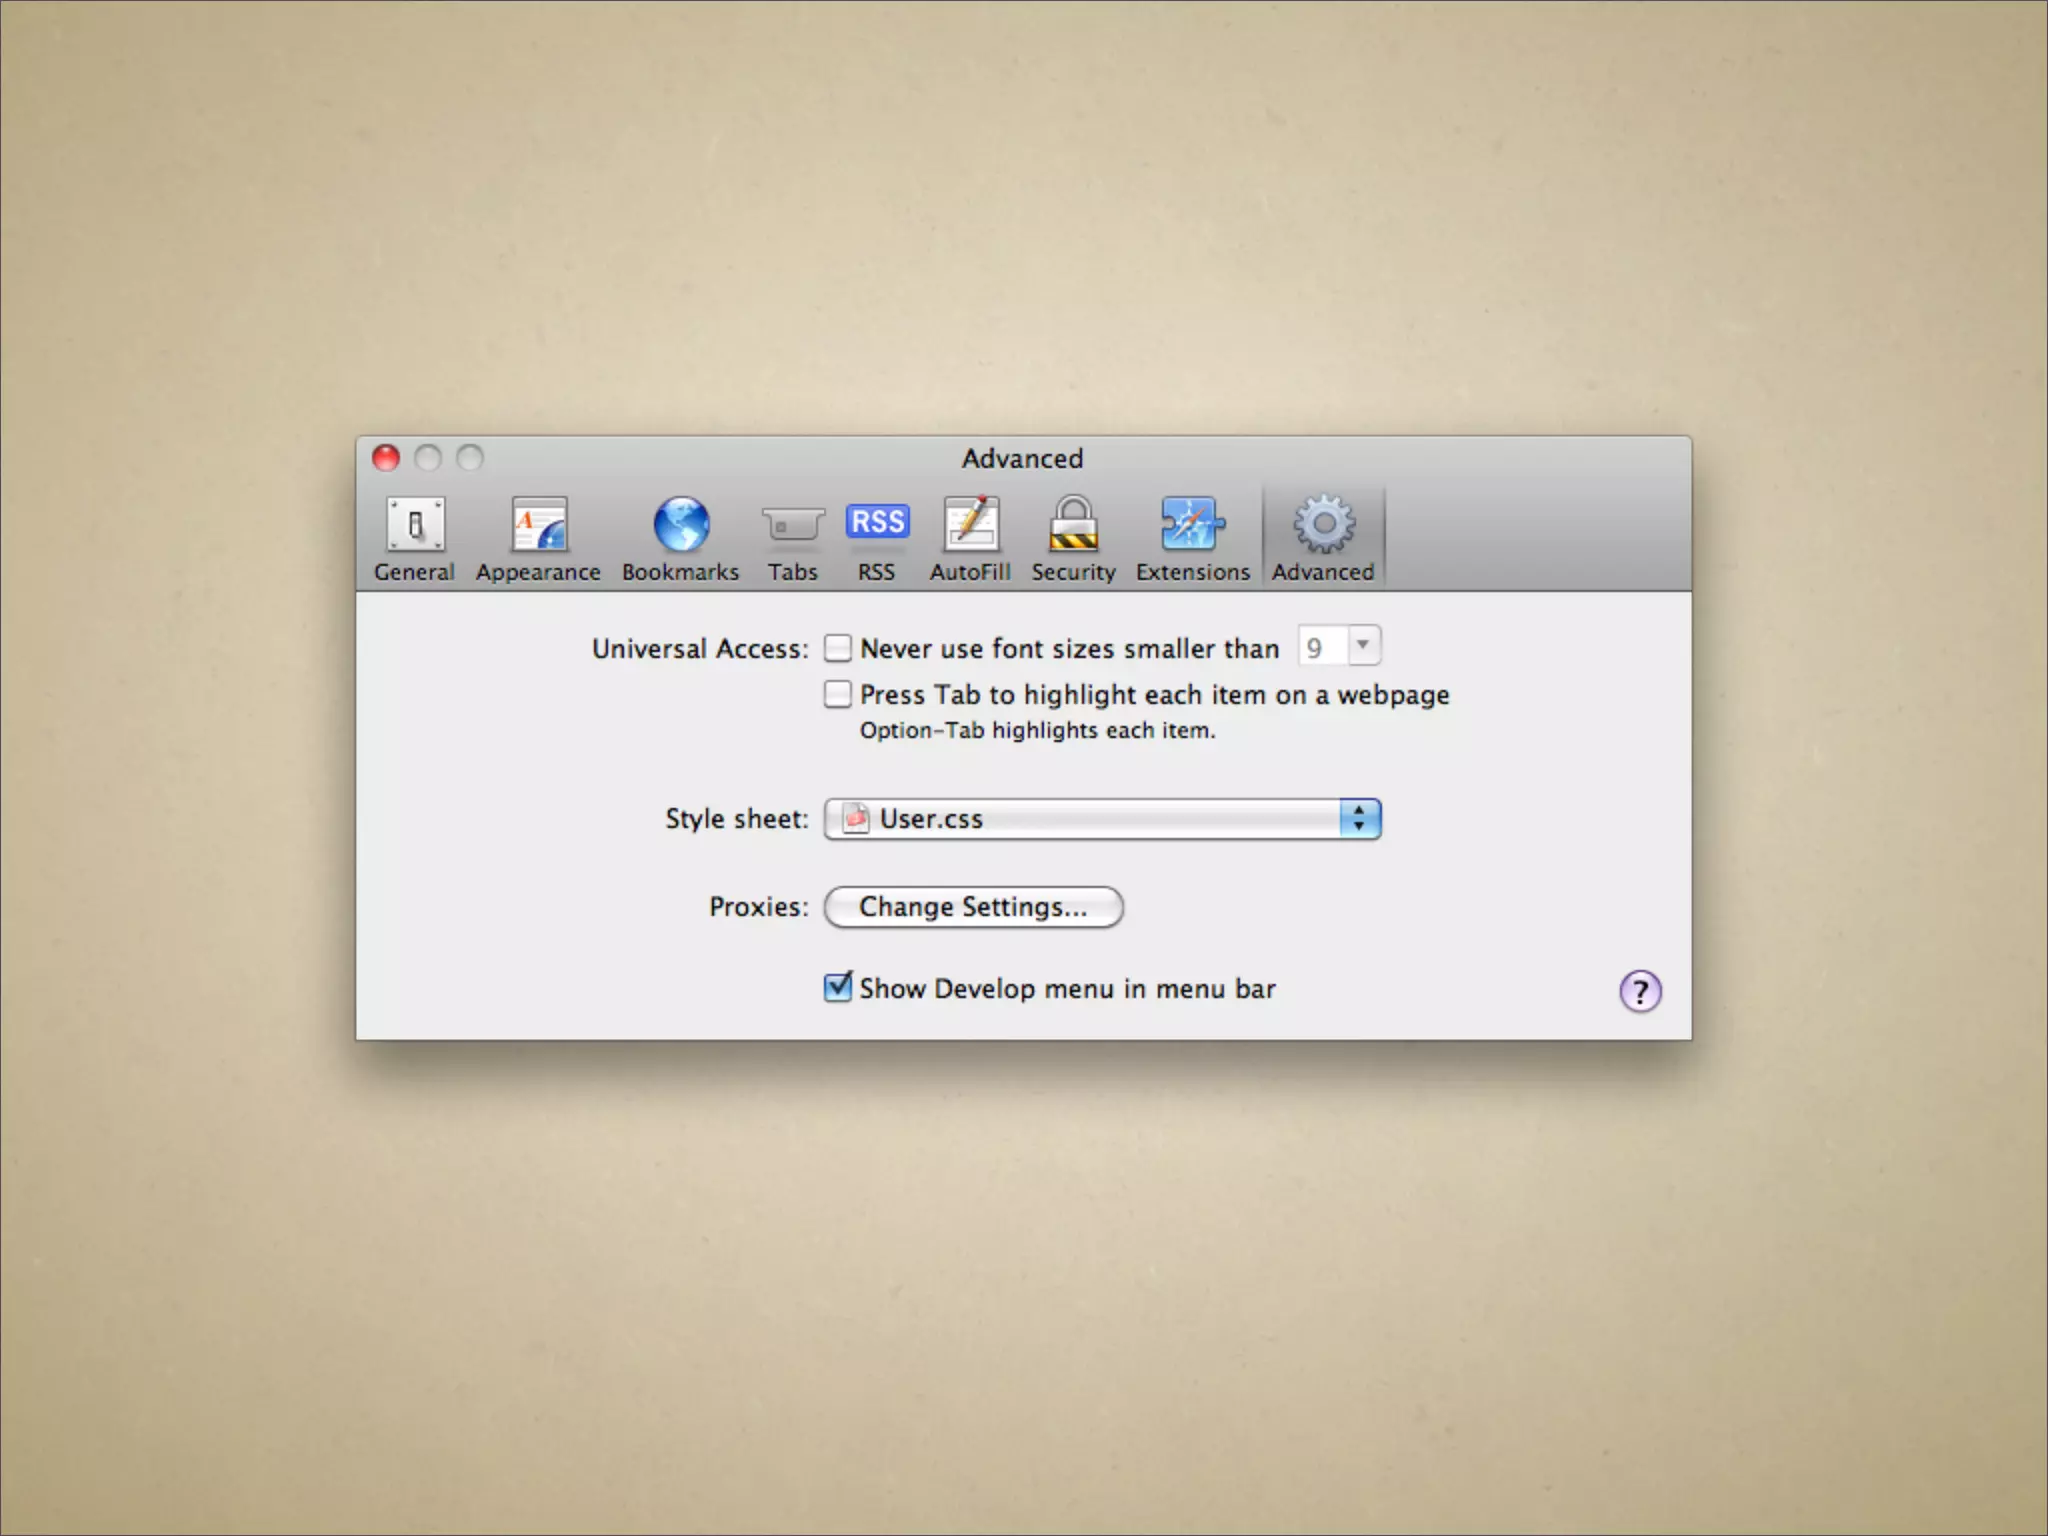The height and width of the screenshot is (1536, 2048).
Task: Click the AutoFill pencil icon
Action: pos(970,524)
